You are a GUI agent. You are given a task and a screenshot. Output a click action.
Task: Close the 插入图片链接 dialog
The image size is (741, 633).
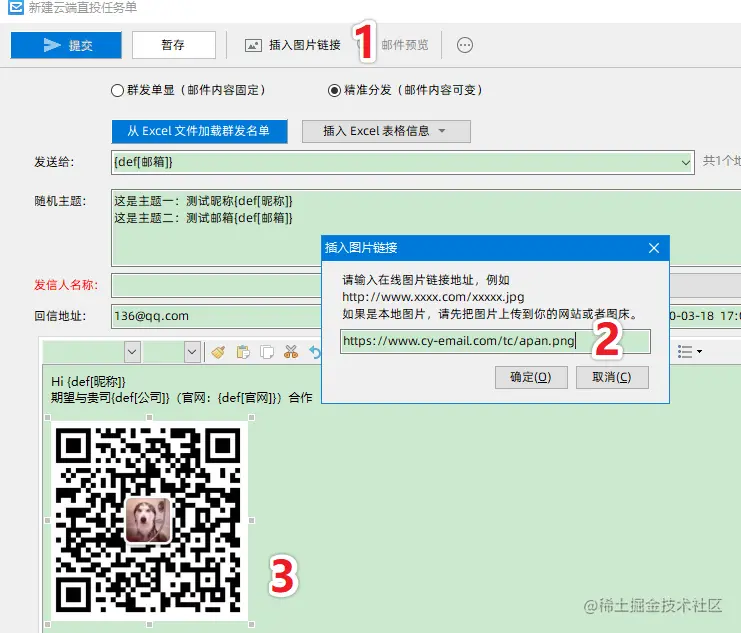[x=654, y=248]
